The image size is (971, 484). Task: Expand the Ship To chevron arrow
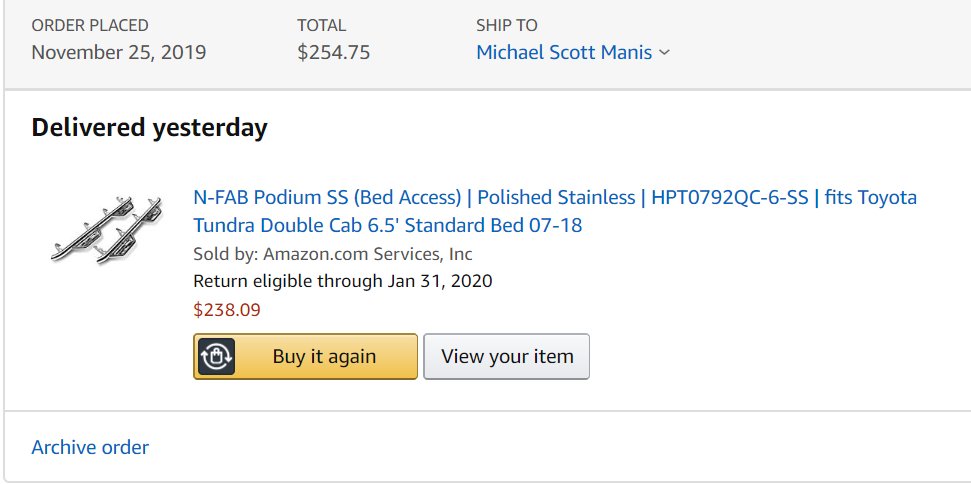click(x=664, y=53)
